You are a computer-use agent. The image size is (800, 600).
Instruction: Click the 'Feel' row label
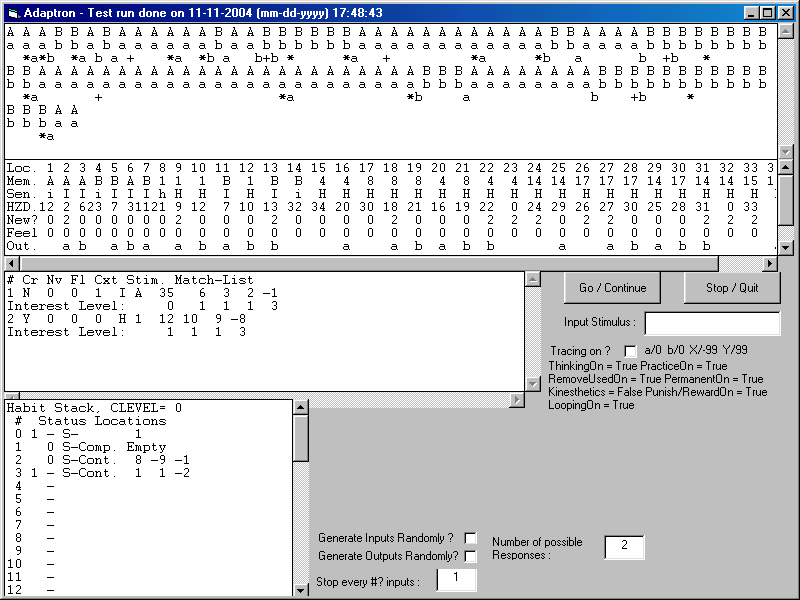[x=21, y=233]
